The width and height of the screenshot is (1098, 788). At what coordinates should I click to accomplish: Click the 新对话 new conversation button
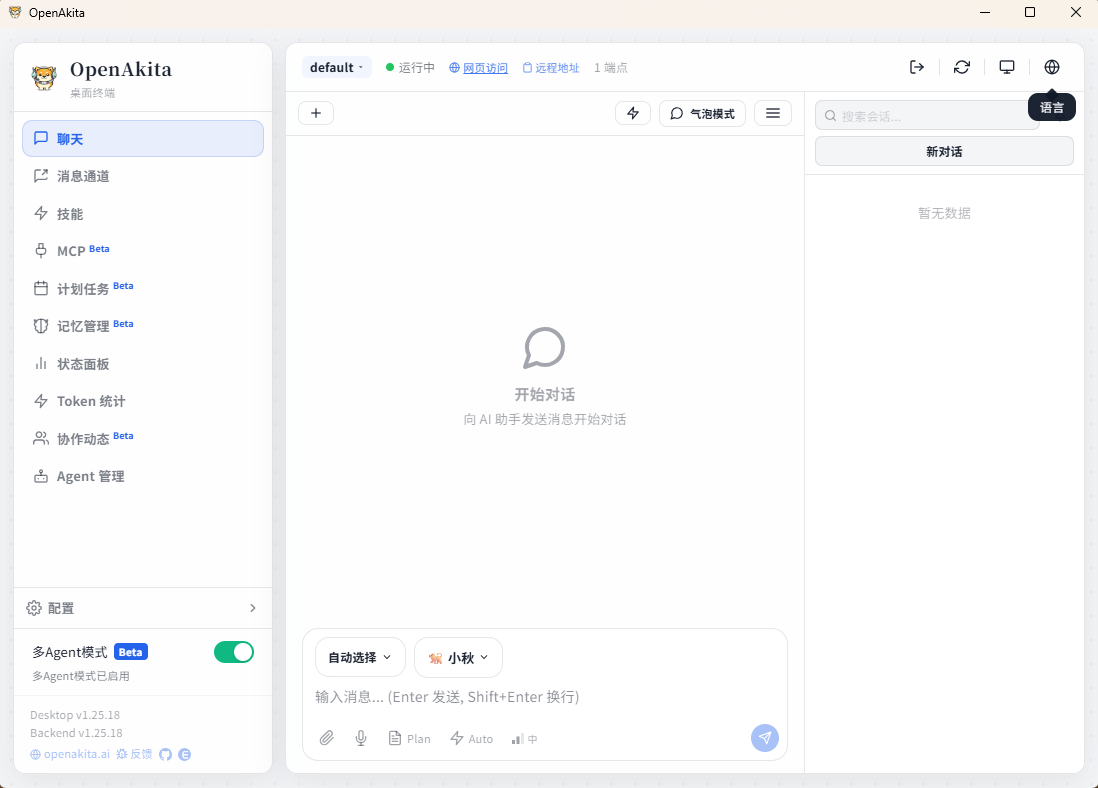point(944,151)
